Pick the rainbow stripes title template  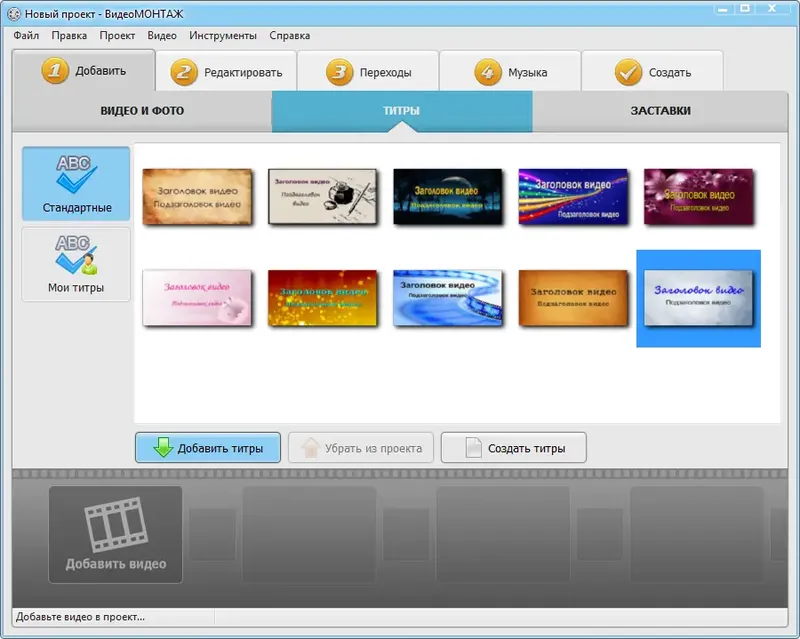click(573, 197)
